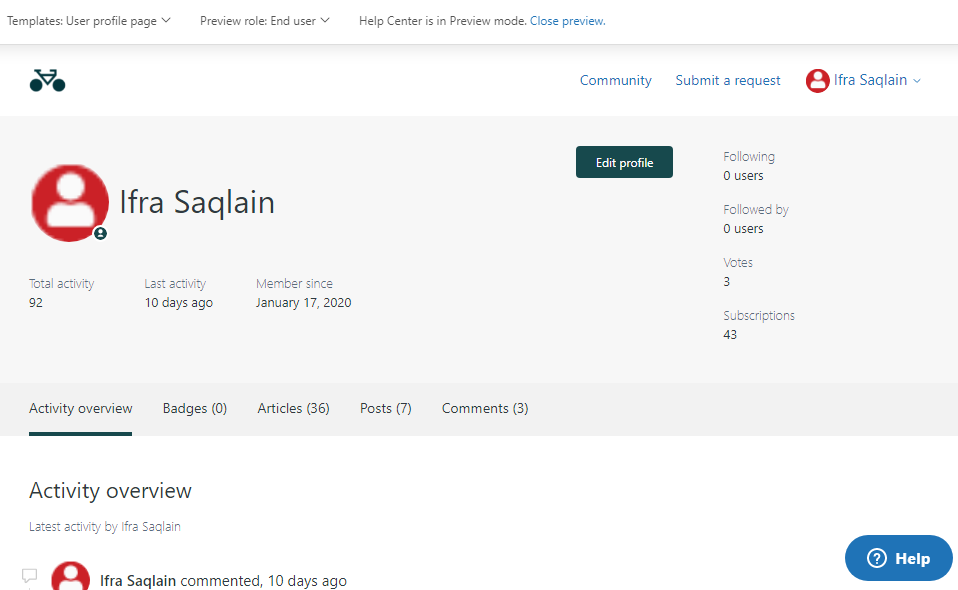
Task: Click the header user avatar icon
Action: [817, 81]
